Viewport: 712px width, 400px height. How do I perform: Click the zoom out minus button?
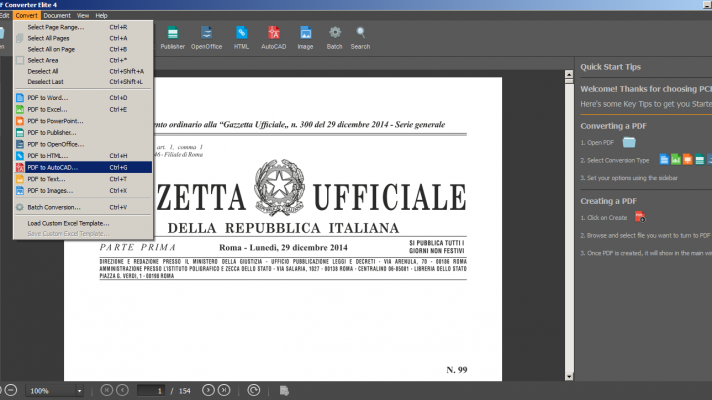[x=10, y=390]
